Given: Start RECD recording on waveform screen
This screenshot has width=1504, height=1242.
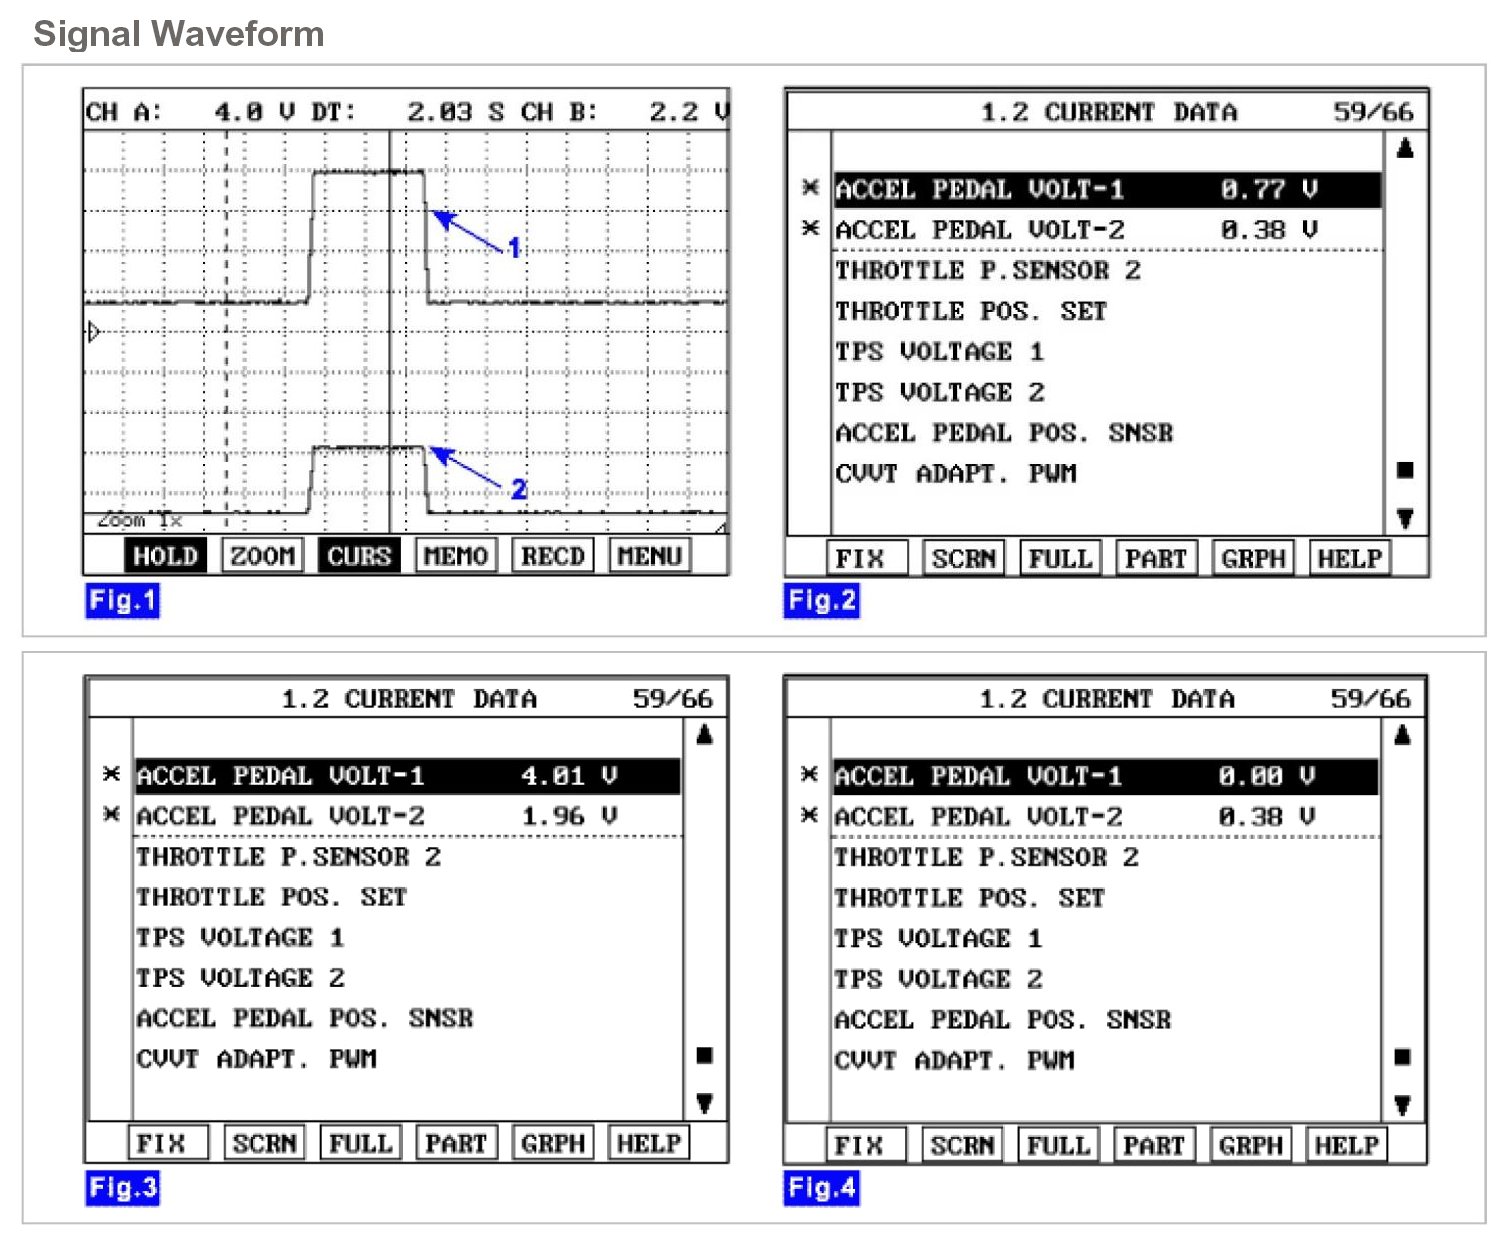Looking at the screenshot, I should (553, 556).
